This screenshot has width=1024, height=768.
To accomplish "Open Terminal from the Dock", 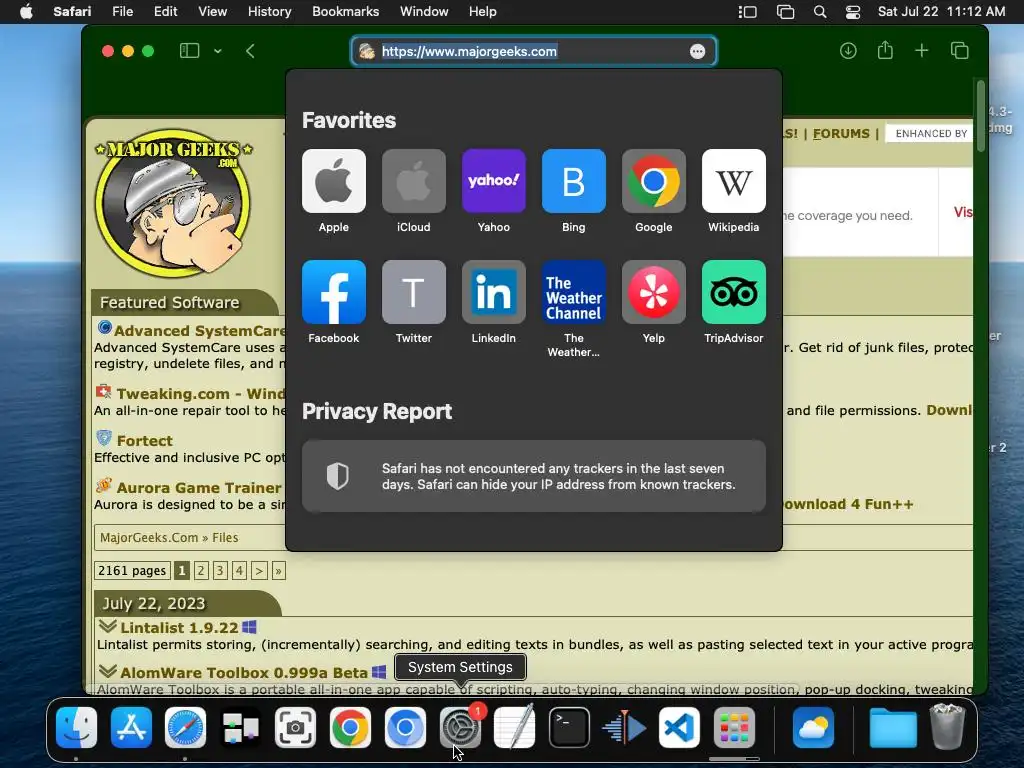I will [x=569, y=727].
